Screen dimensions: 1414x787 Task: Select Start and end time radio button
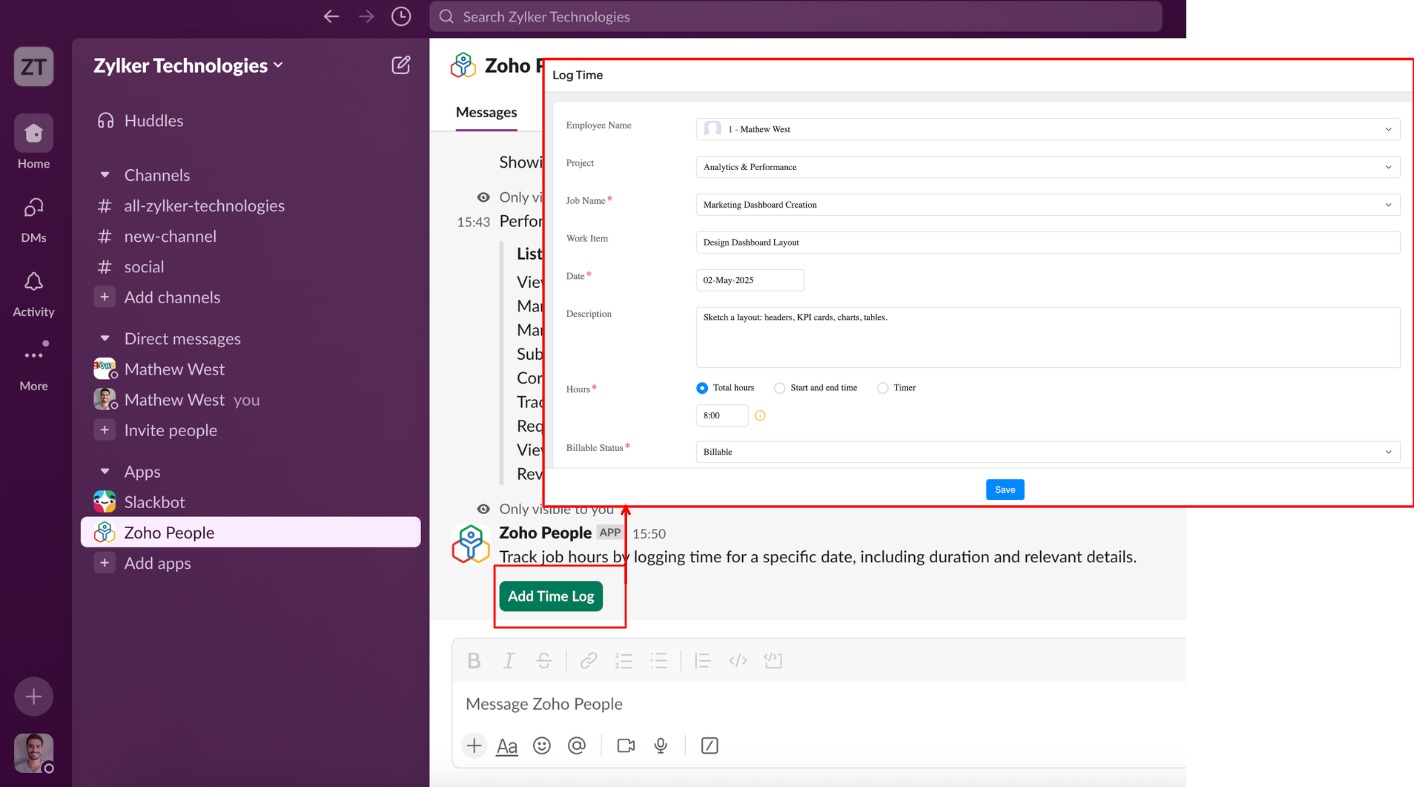tap(780, 388)
